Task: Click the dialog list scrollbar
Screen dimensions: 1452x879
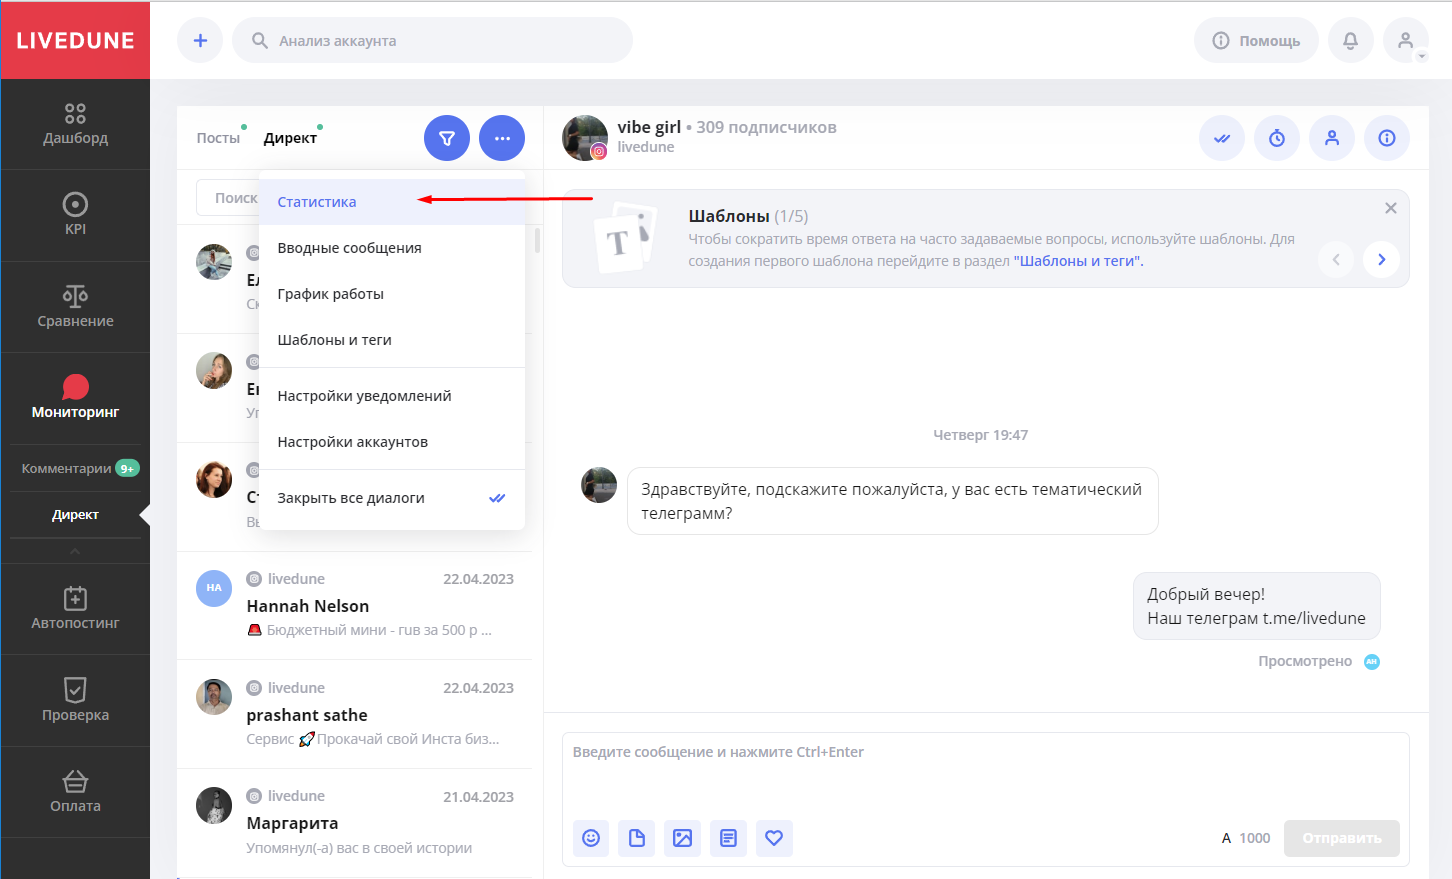Action: click(537, 240)
